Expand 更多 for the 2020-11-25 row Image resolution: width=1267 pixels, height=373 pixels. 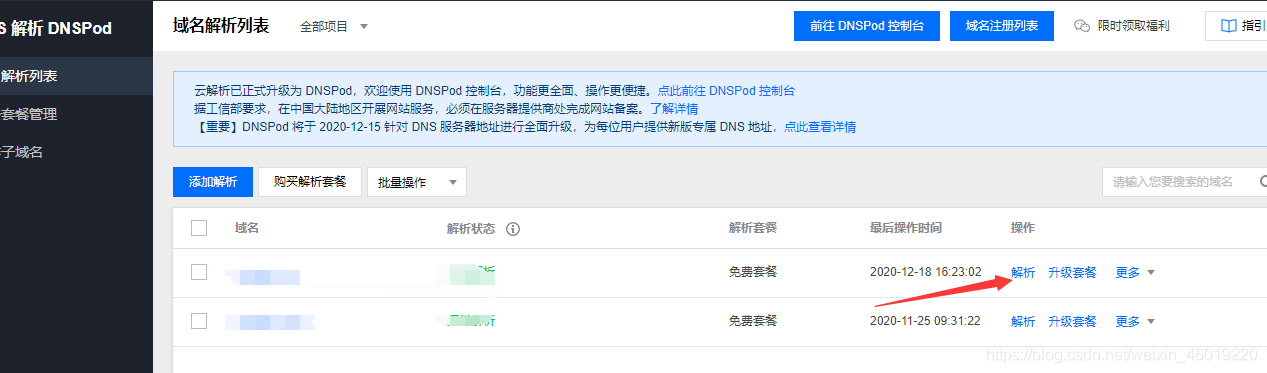1135,321
